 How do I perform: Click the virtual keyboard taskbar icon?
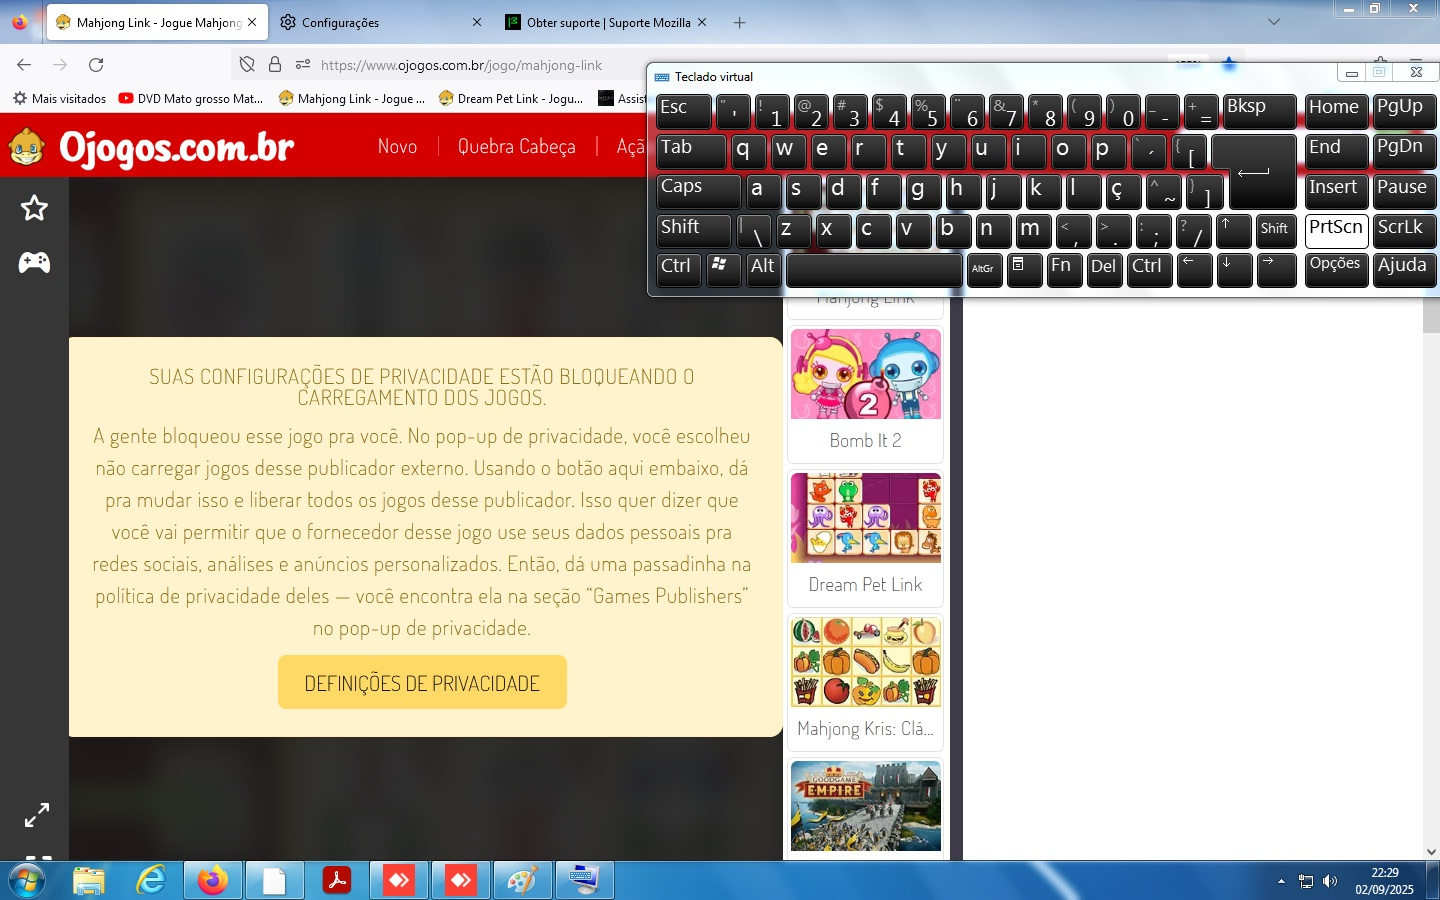point(584,881)
